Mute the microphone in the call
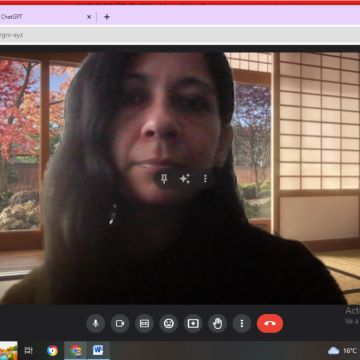The width and height of the screenshot is (360, 360). (x=96, y=323)
